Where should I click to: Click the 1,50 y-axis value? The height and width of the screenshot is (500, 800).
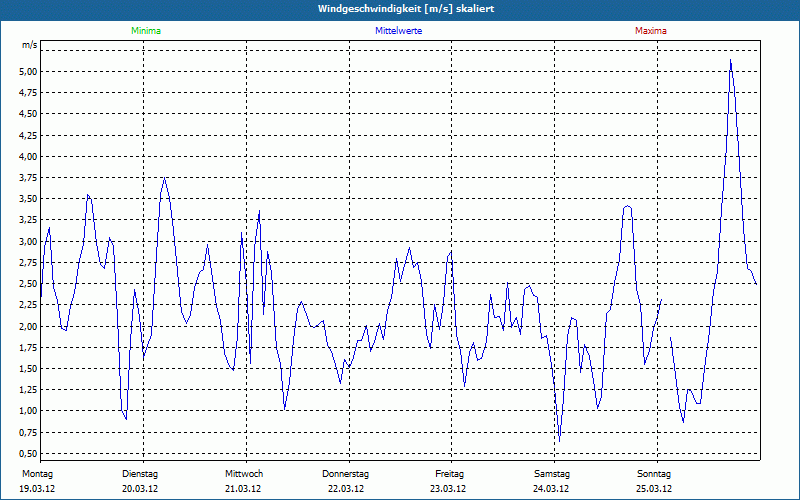point(29,369)
